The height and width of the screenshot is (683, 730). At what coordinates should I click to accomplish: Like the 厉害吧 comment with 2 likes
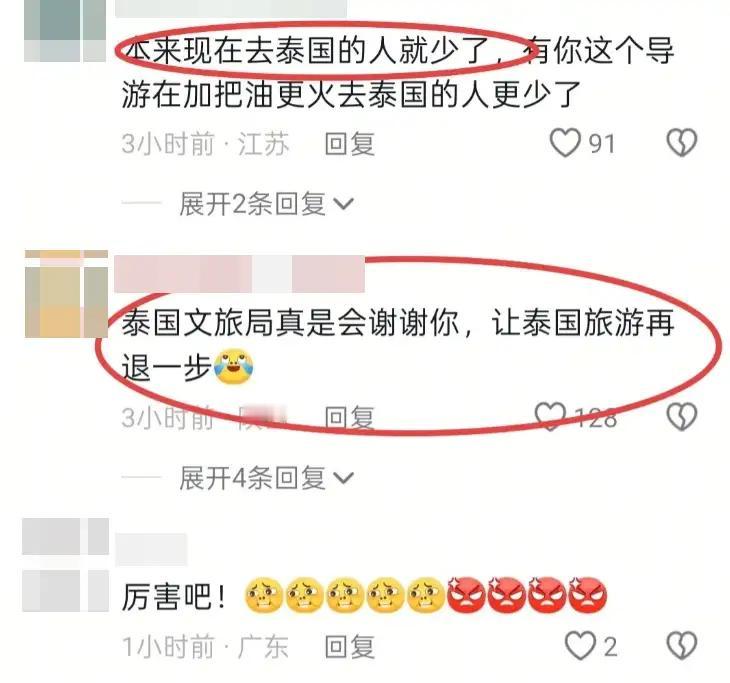(x=580, y=646)
